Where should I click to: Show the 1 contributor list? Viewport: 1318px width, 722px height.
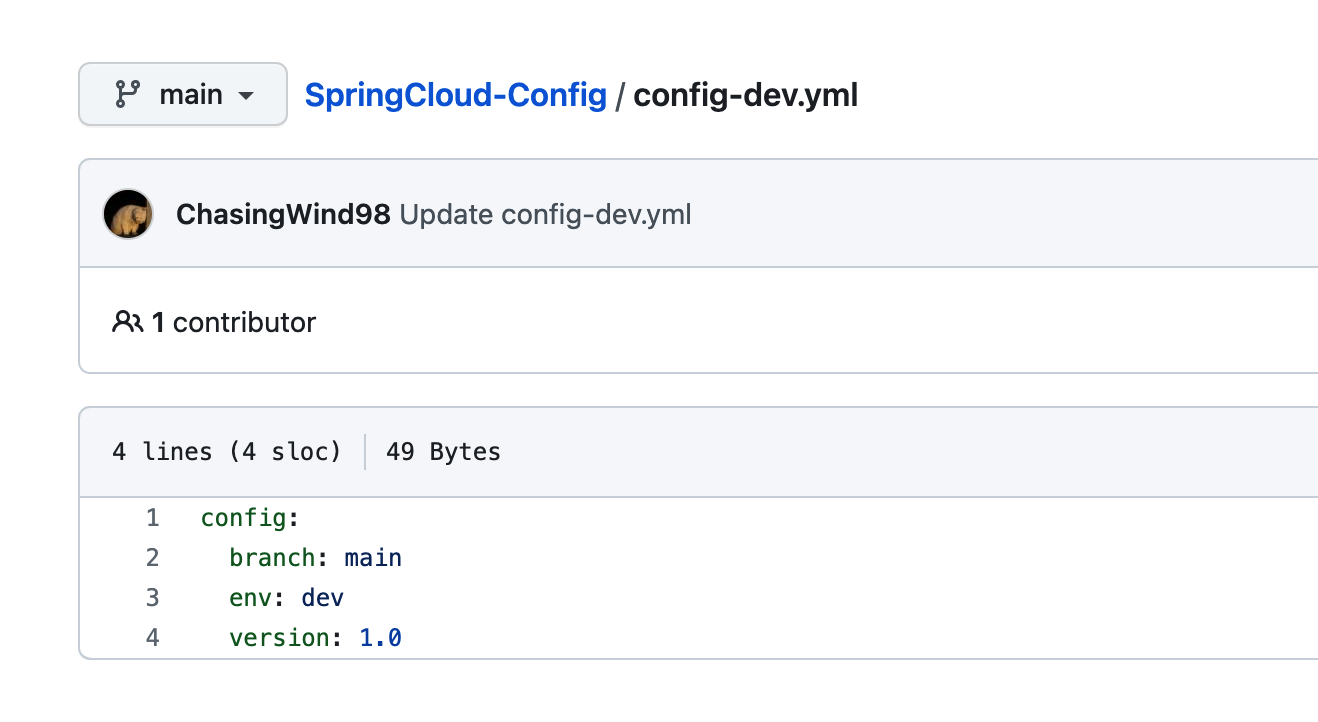234,322
